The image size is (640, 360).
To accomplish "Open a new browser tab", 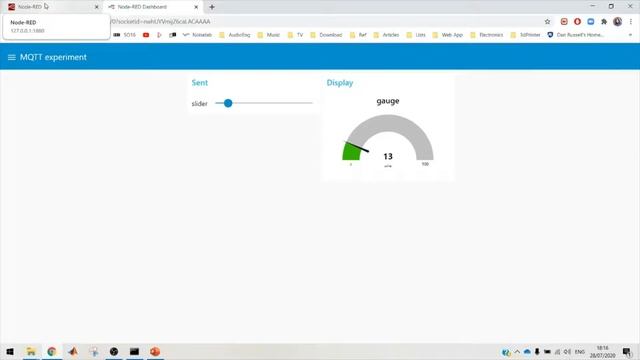I will [212, 7].
